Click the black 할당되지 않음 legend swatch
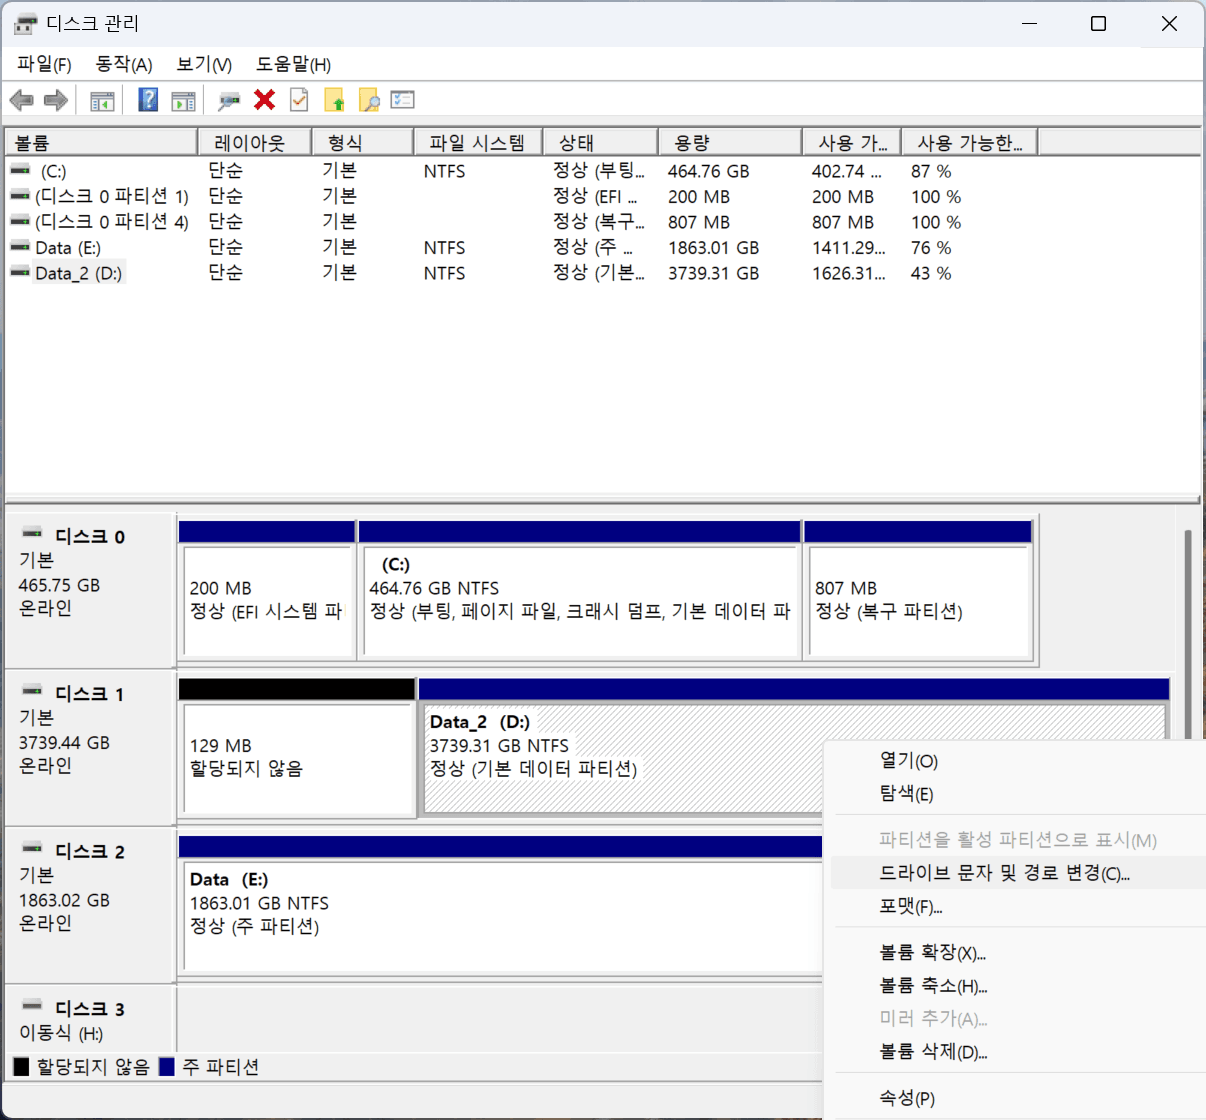The width and height of the screenshot is (1206, 1120). [x=21, y=1067]
